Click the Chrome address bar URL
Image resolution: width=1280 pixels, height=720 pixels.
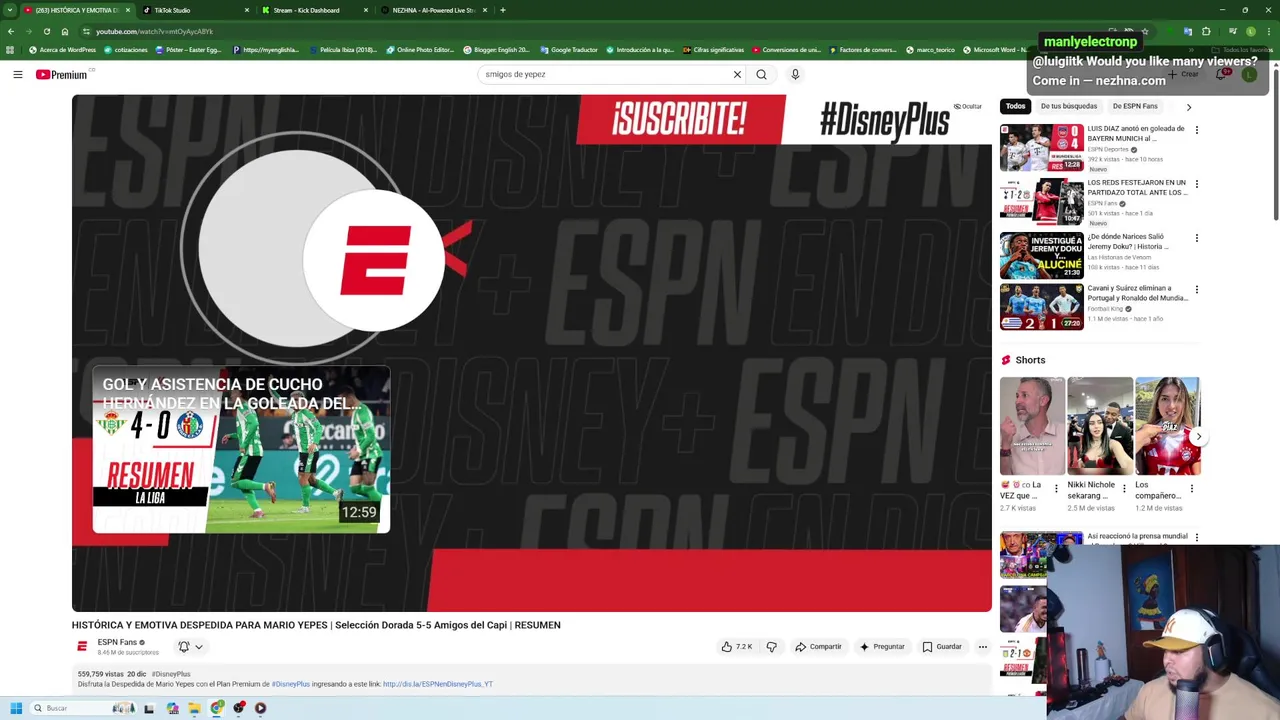[155, 31]
